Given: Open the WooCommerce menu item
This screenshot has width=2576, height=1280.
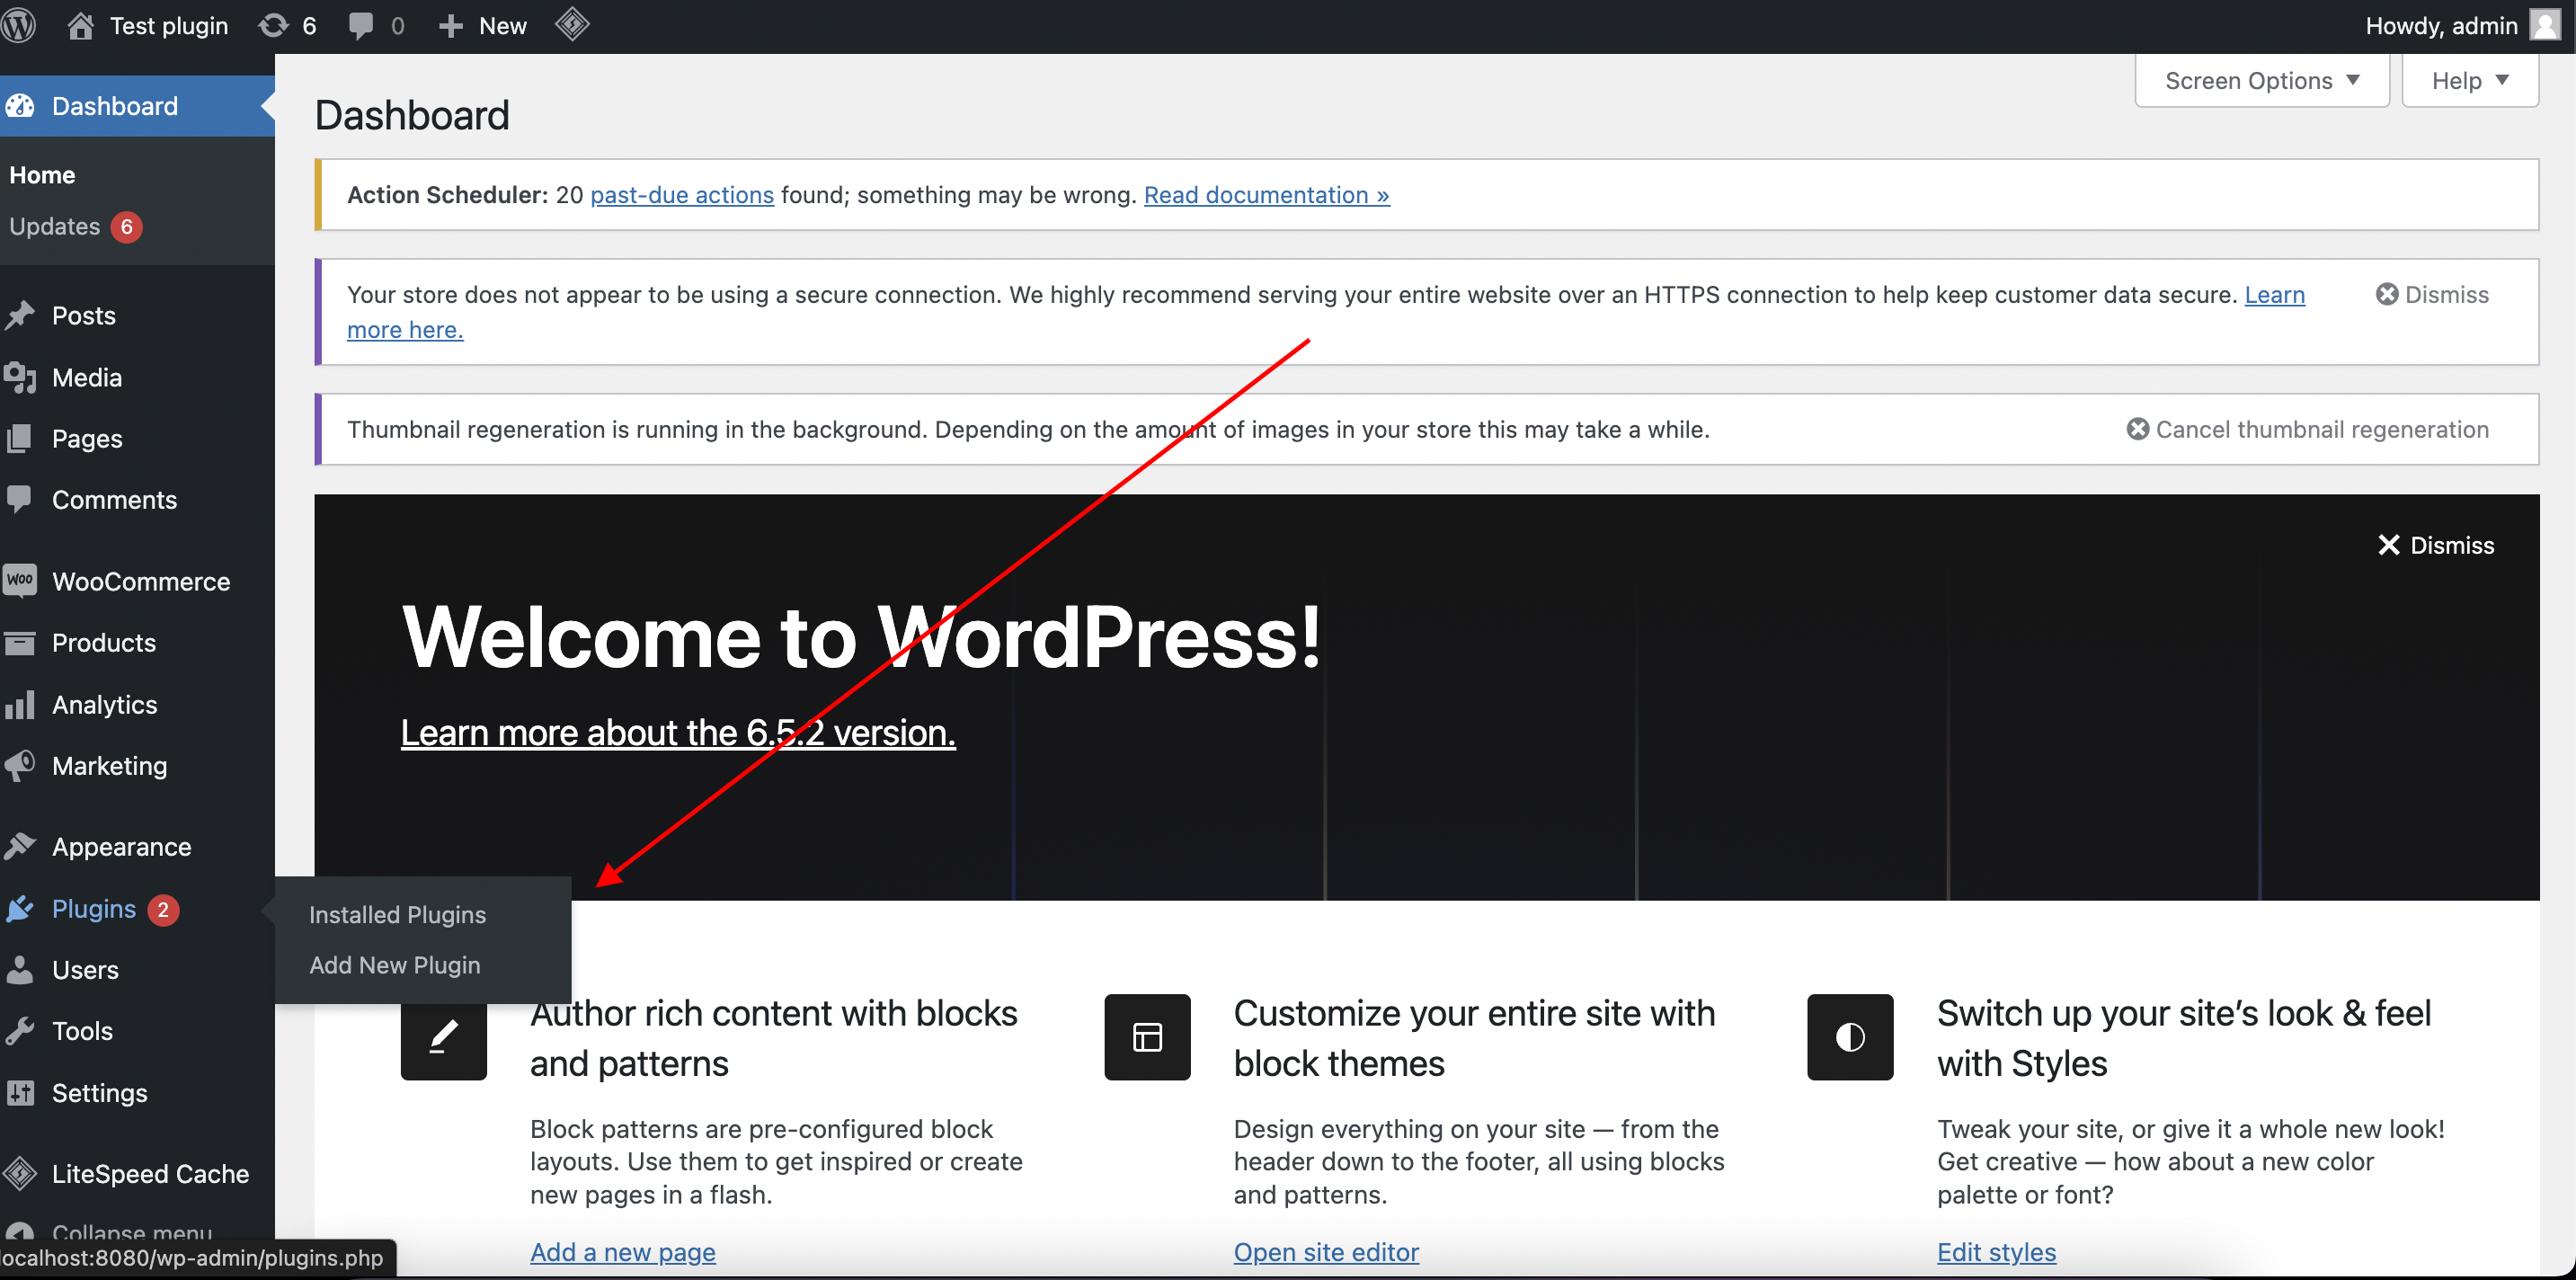Looking at the screenshot, I should click(140, 582).
